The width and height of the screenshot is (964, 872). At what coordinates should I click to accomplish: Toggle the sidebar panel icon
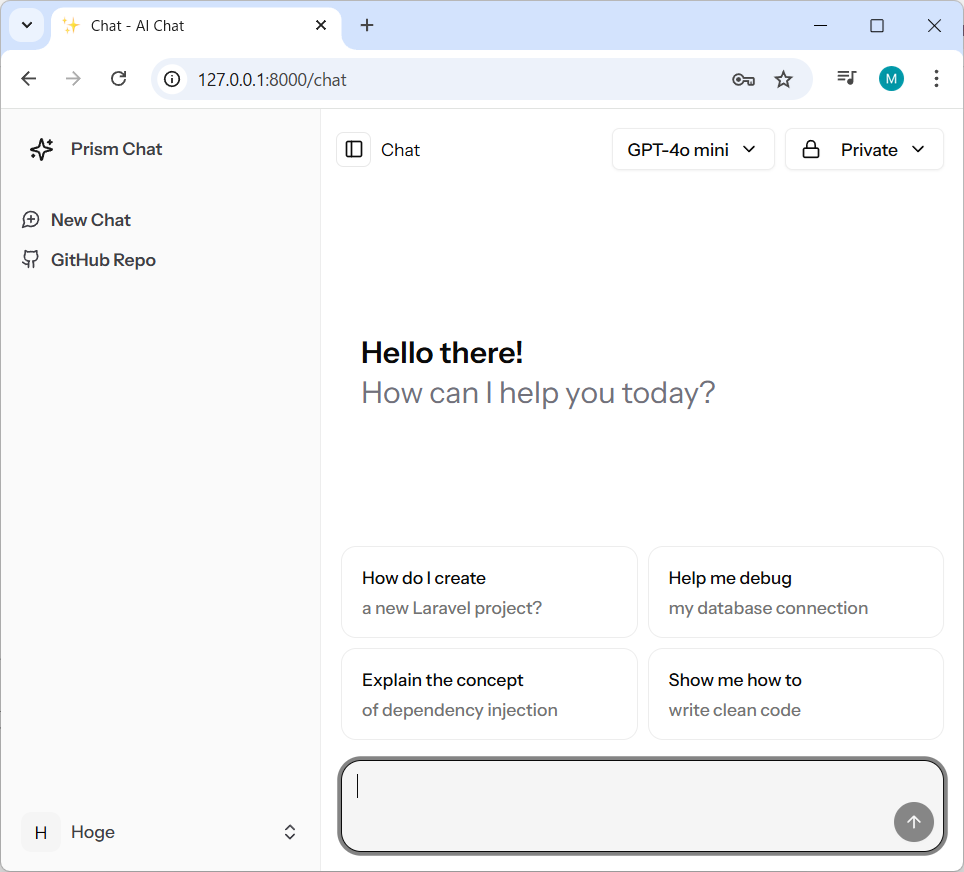pos(354,149)
